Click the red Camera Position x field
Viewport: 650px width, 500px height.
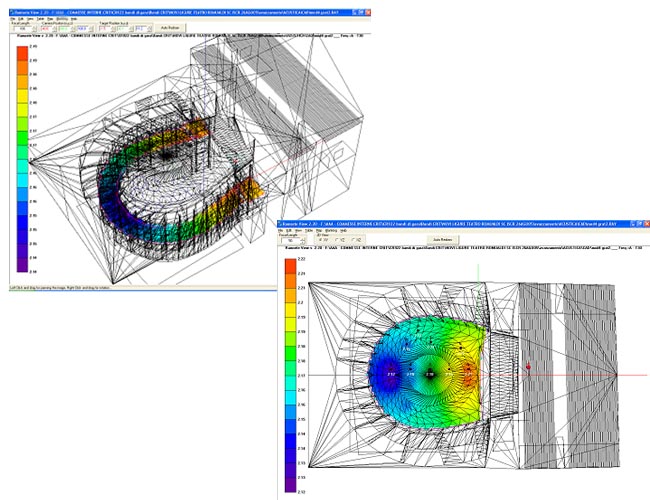(x=46, y=29)
